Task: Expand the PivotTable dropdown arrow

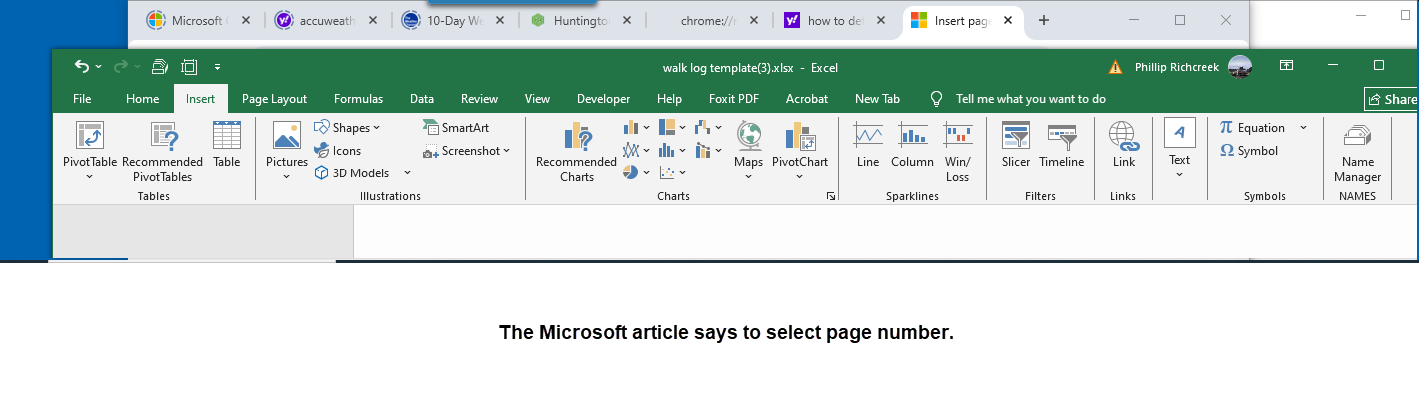Action: point(90,177)
